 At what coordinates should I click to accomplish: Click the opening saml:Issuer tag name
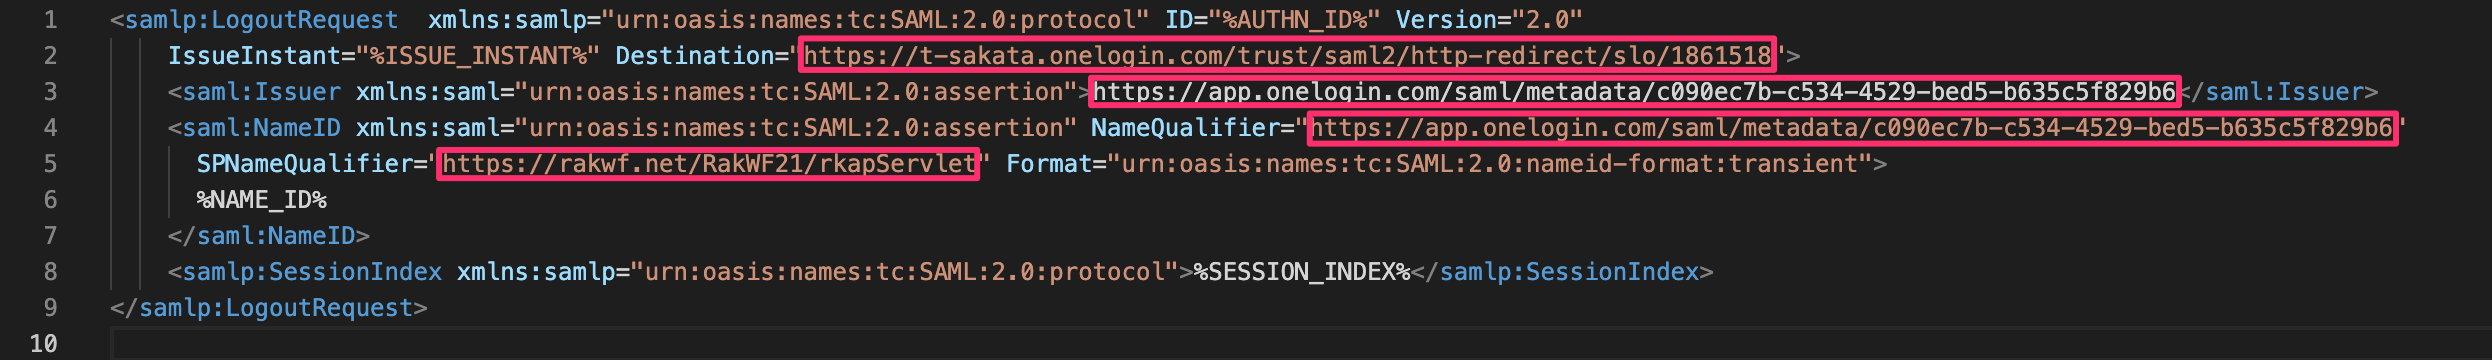[261, 92]
